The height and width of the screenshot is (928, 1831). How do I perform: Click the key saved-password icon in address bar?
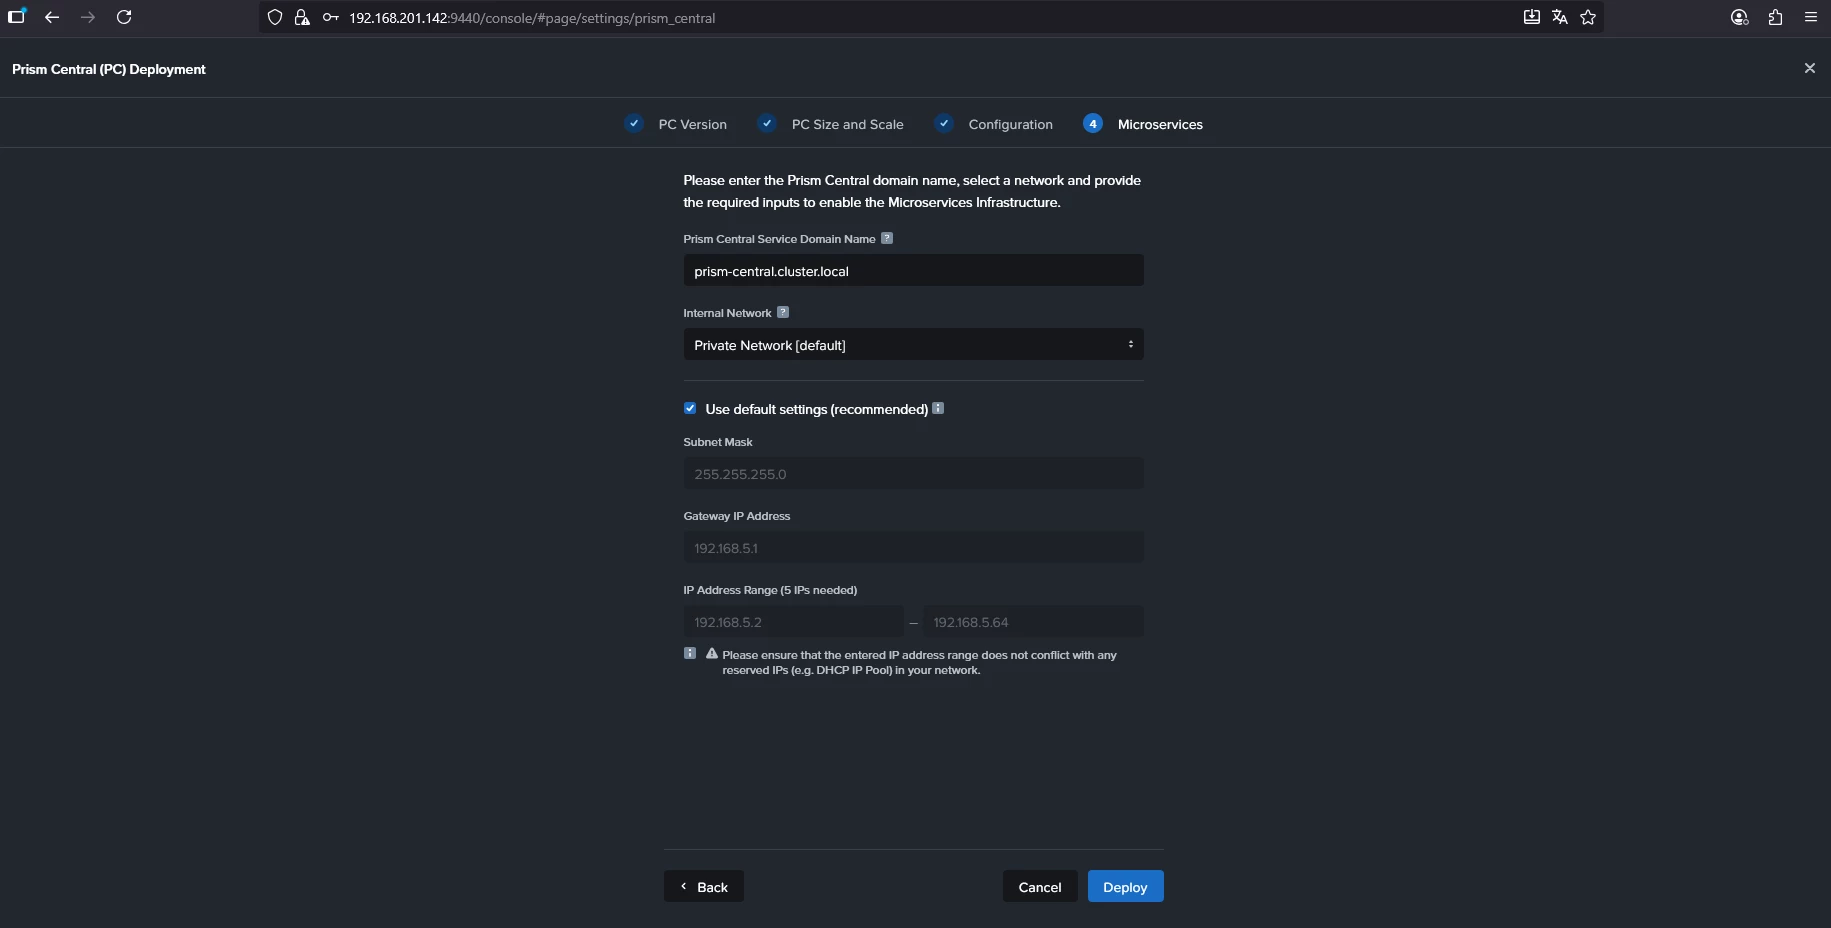click(330, 18)
